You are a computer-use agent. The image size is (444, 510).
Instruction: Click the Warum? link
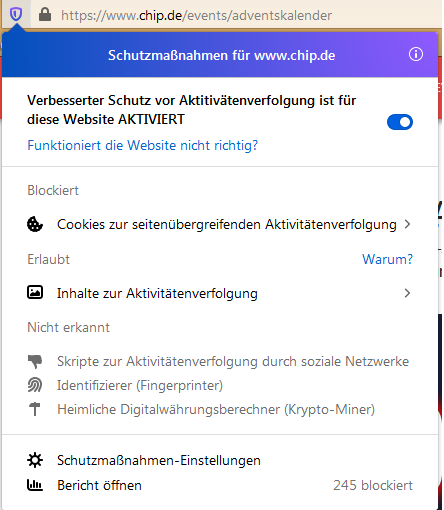point(387,259)
